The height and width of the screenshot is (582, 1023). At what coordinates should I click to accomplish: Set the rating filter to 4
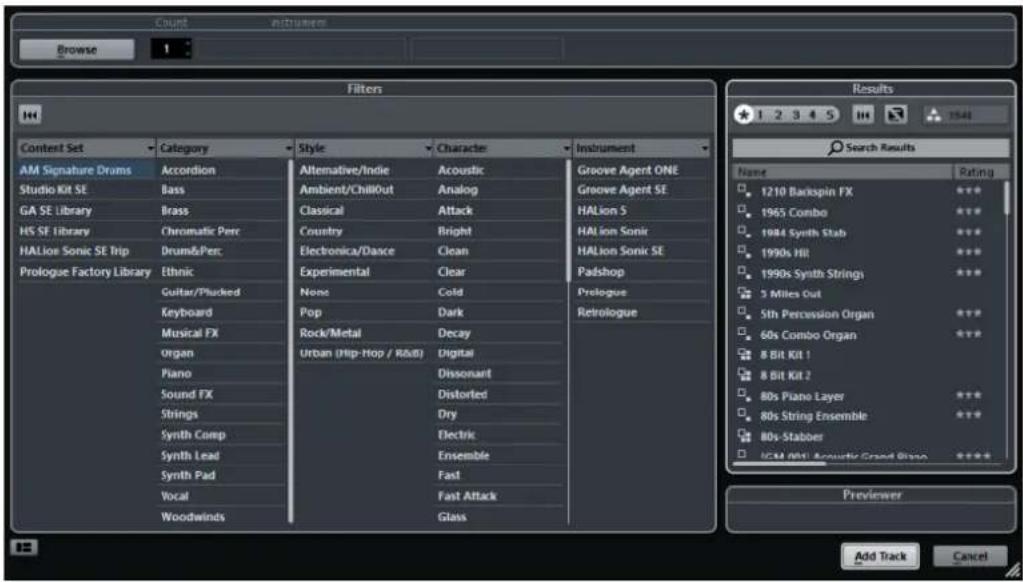812,115
